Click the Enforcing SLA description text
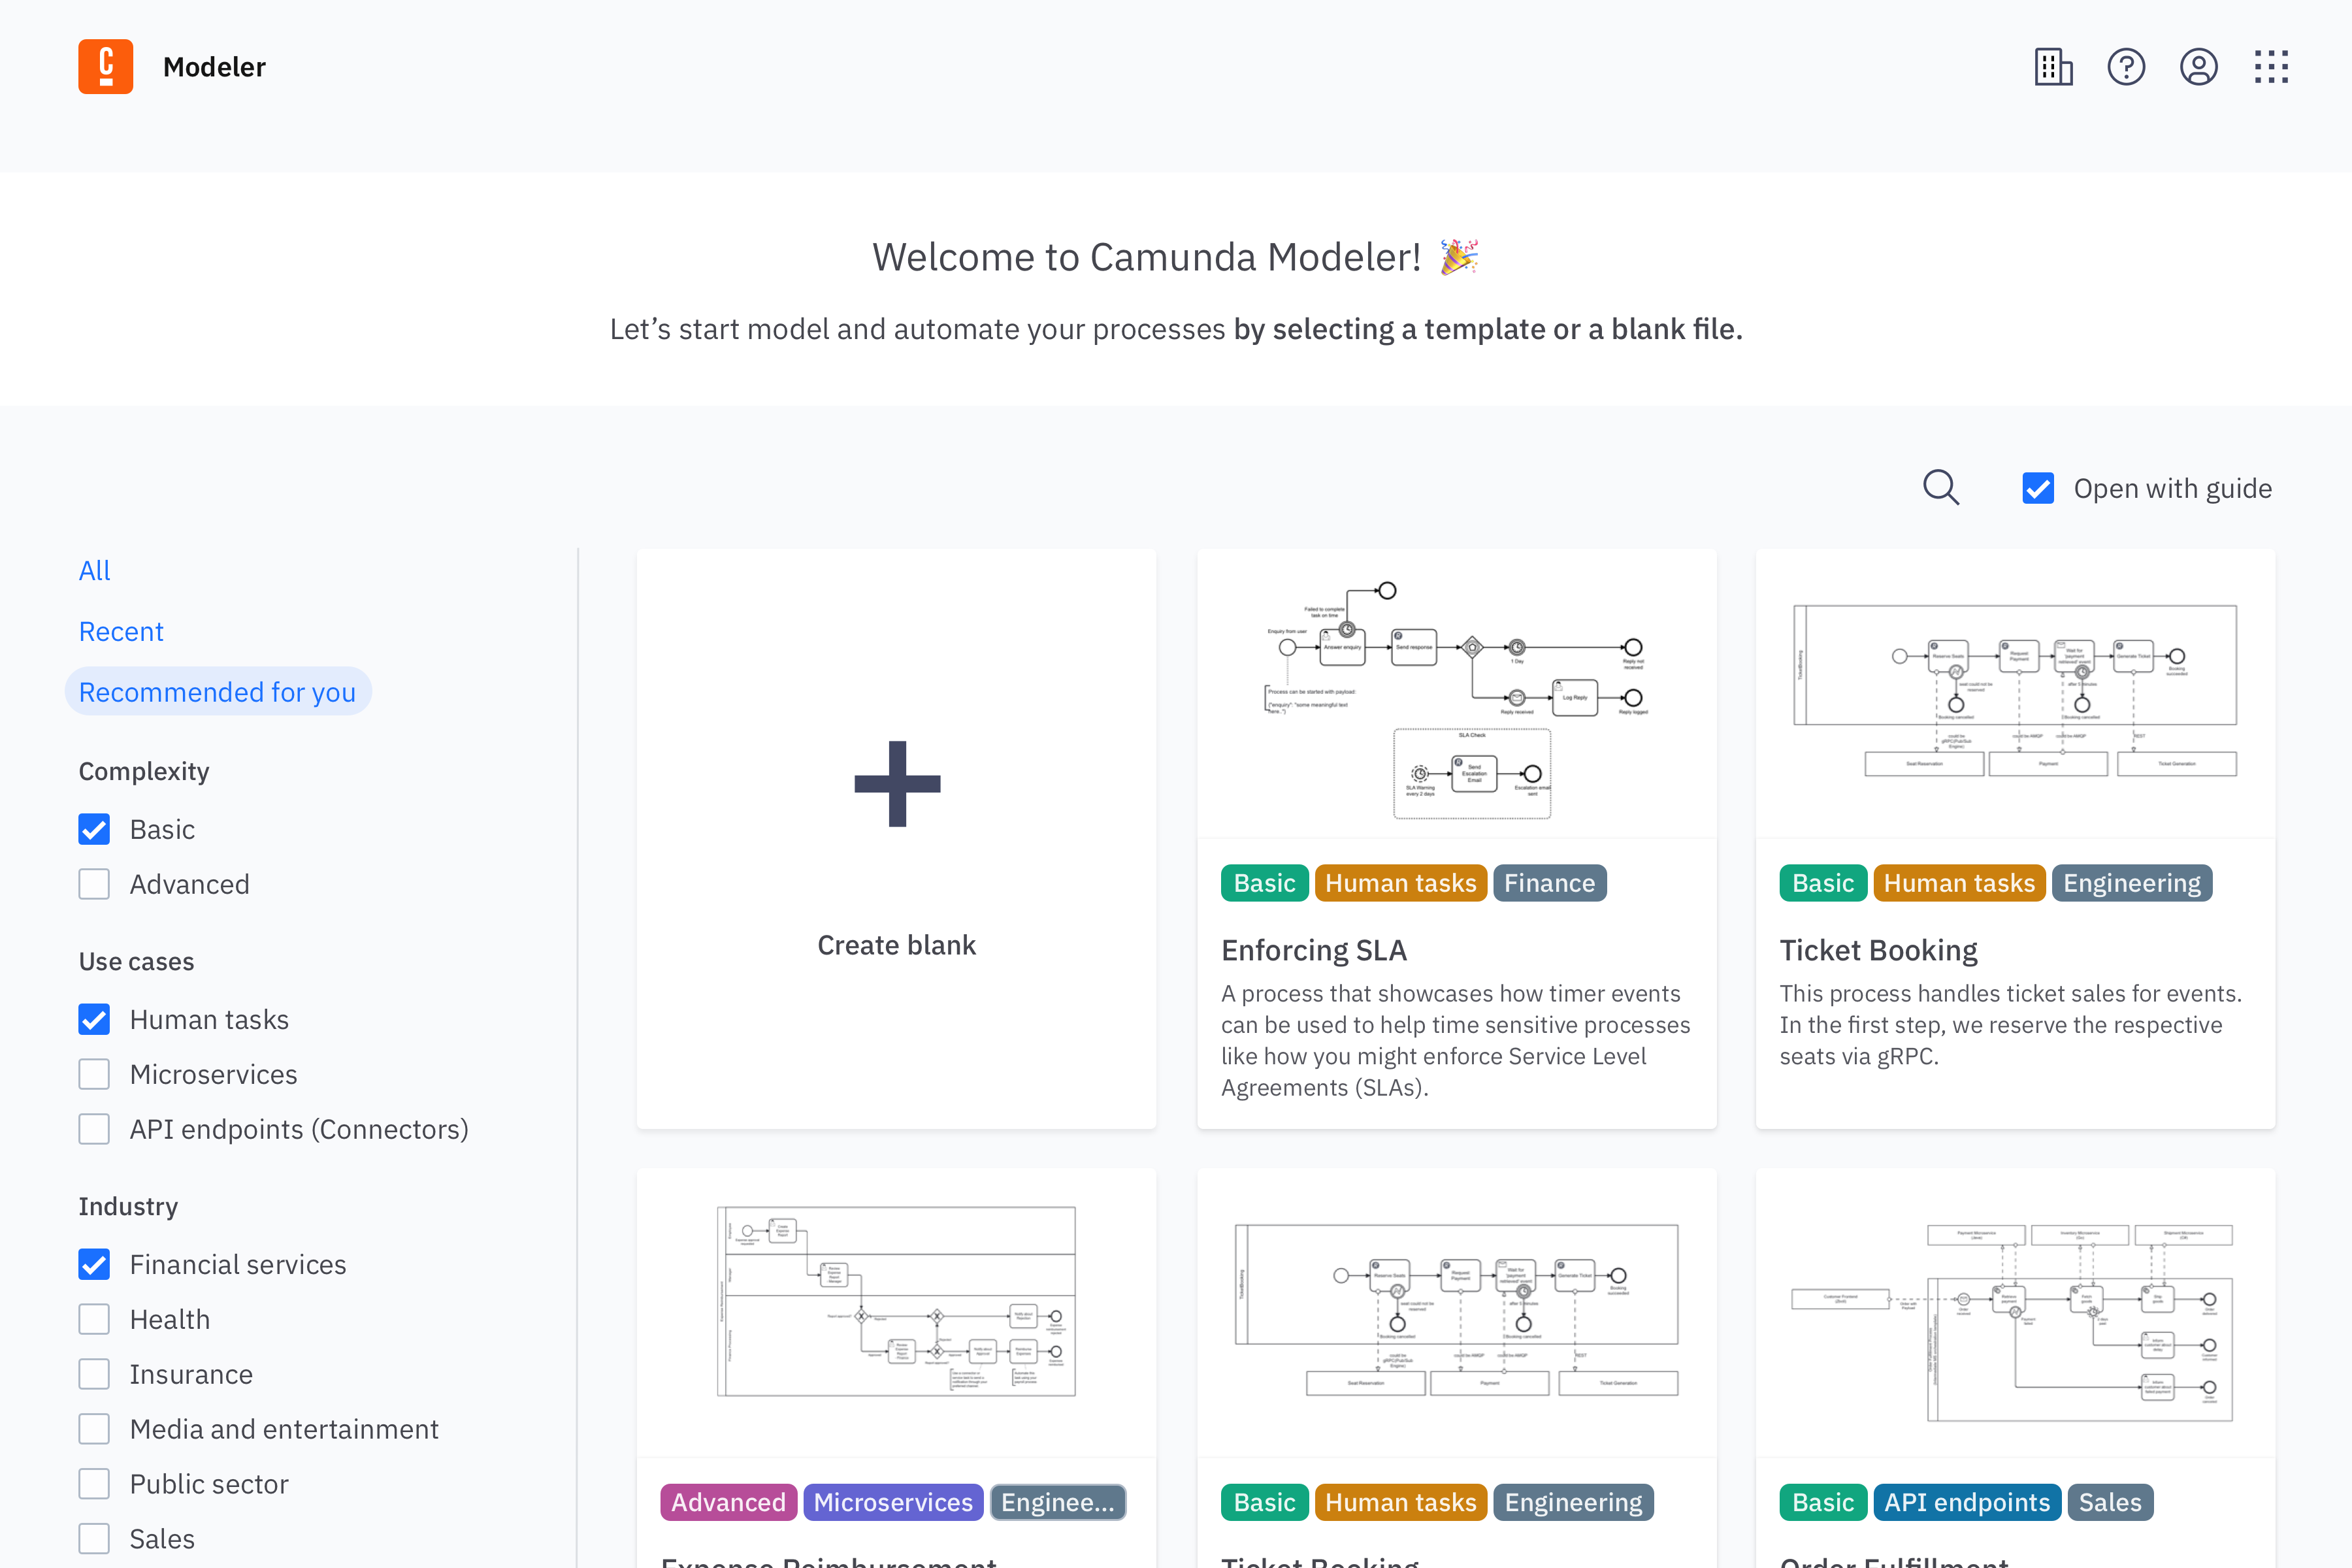 pos(1456,1040)
